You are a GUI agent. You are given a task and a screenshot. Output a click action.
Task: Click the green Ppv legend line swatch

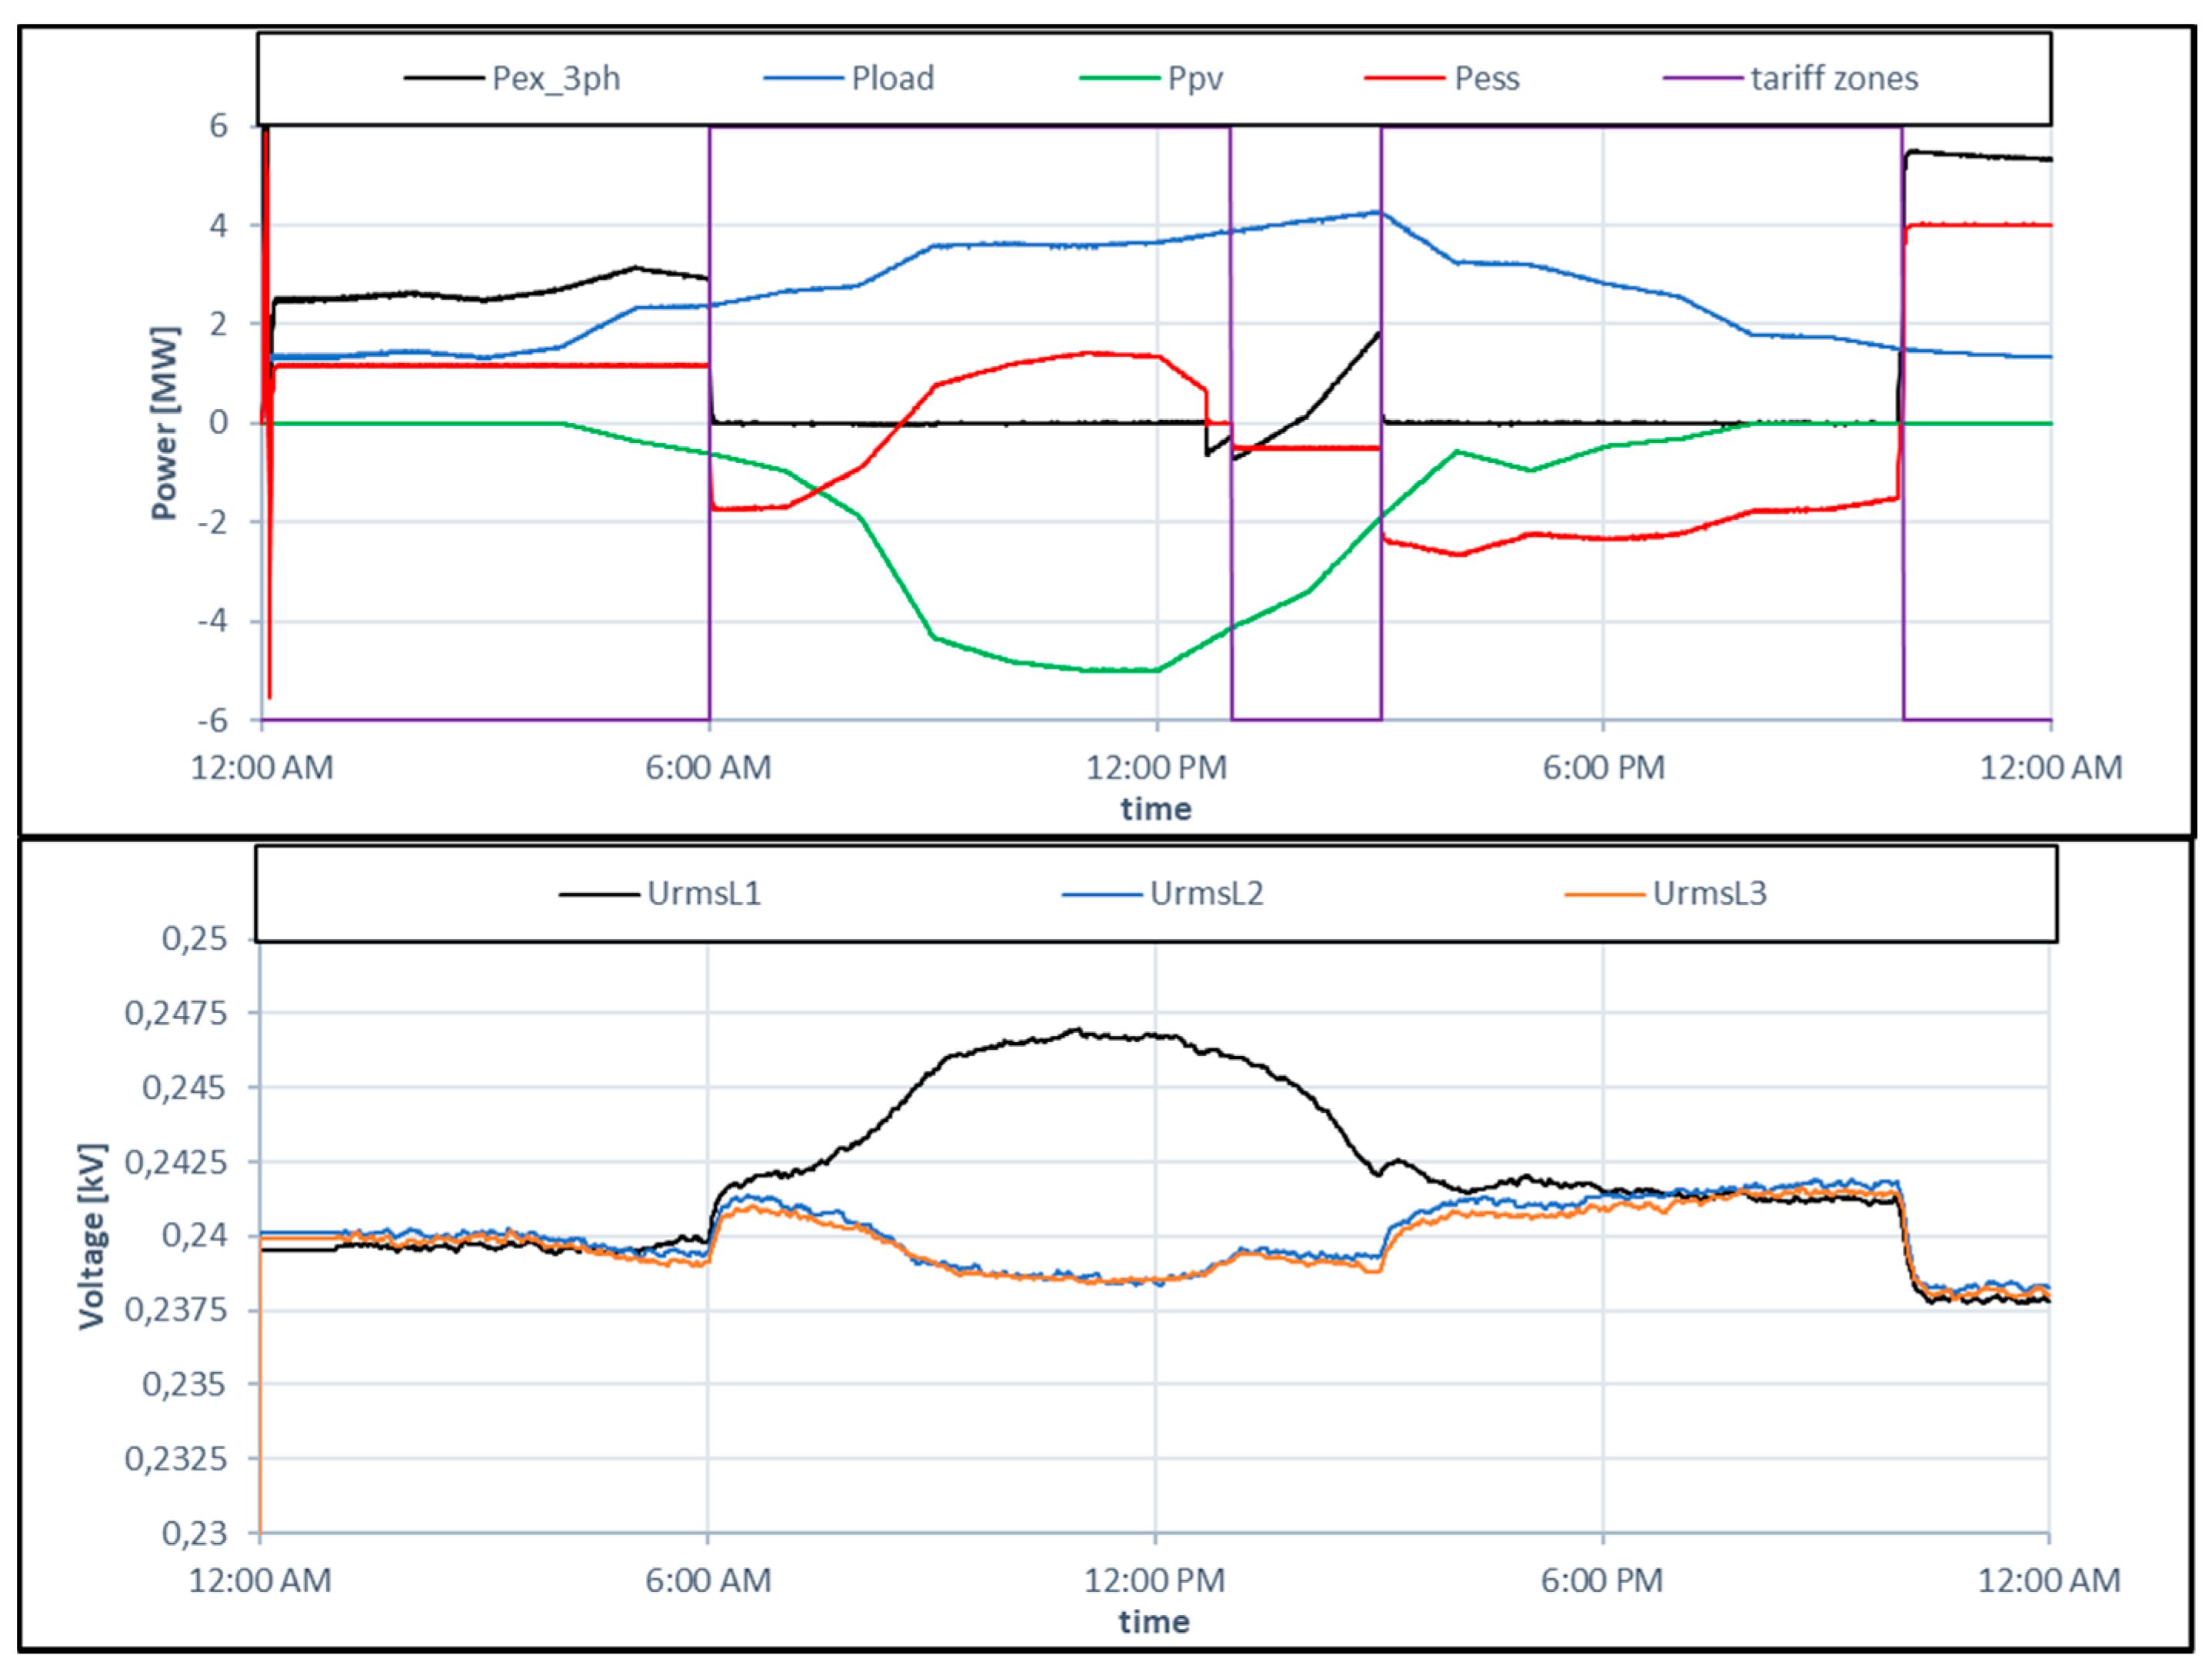pos(1119,78)
